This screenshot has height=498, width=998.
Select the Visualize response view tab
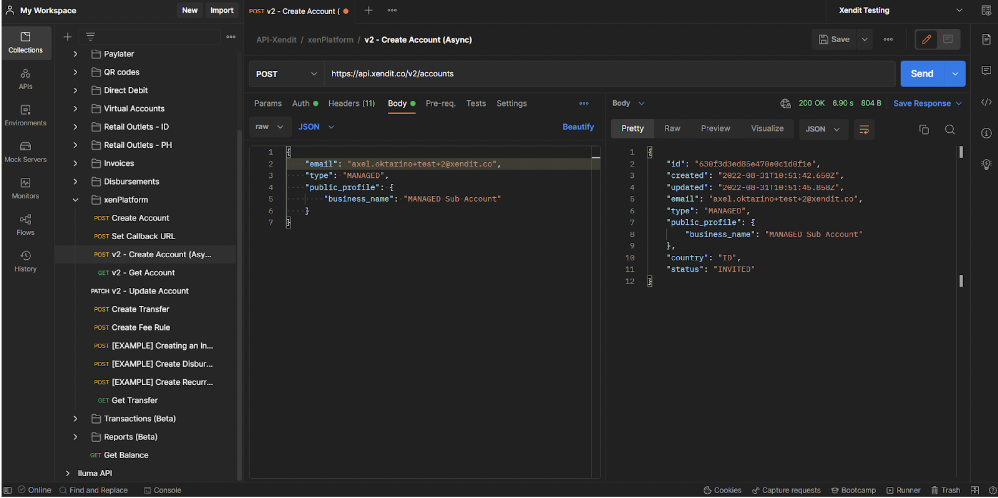pos(767,129)
